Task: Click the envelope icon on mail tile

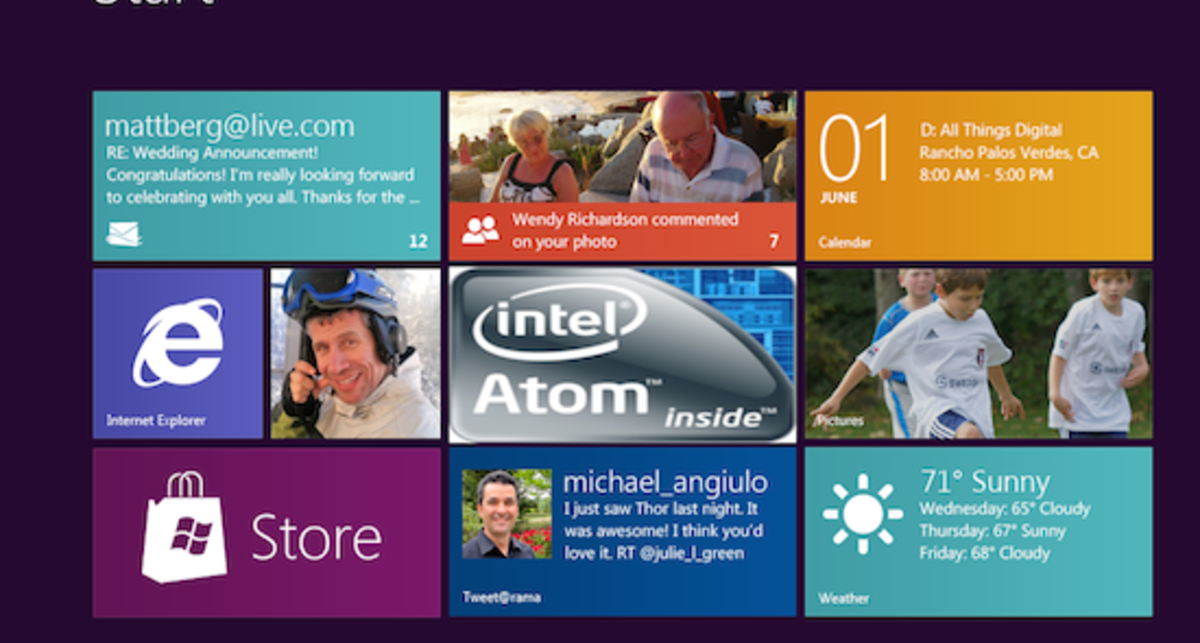Action: pos(123,234)
